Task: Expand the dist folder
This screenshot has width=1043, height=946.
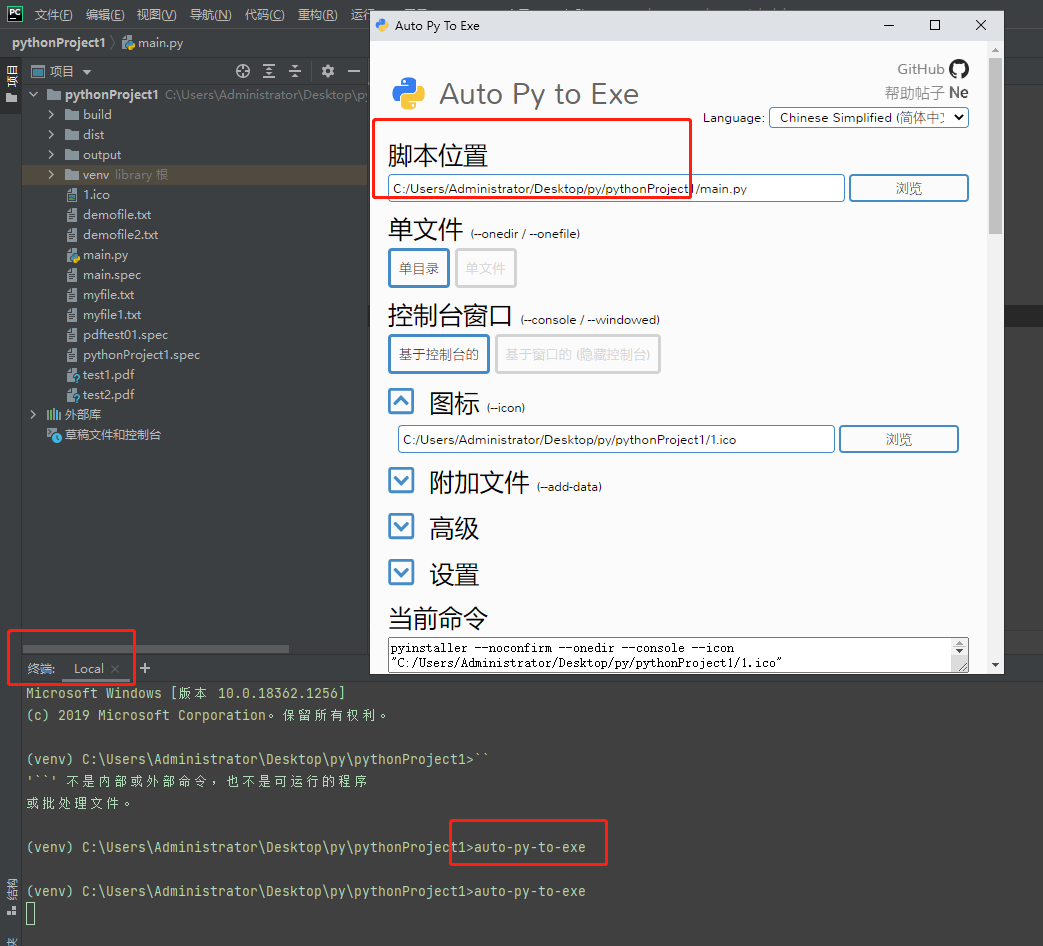Action: pyautogui.click(x=51, y=134)
